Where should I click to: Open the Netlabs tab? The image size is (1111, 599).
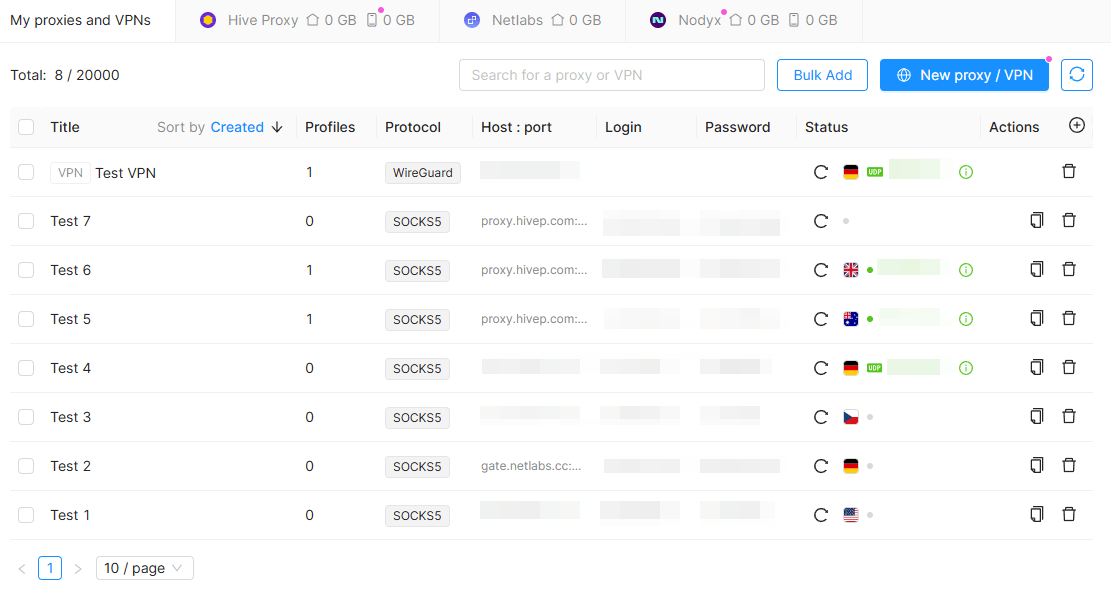pyautogui.click(x=532, y=21)
